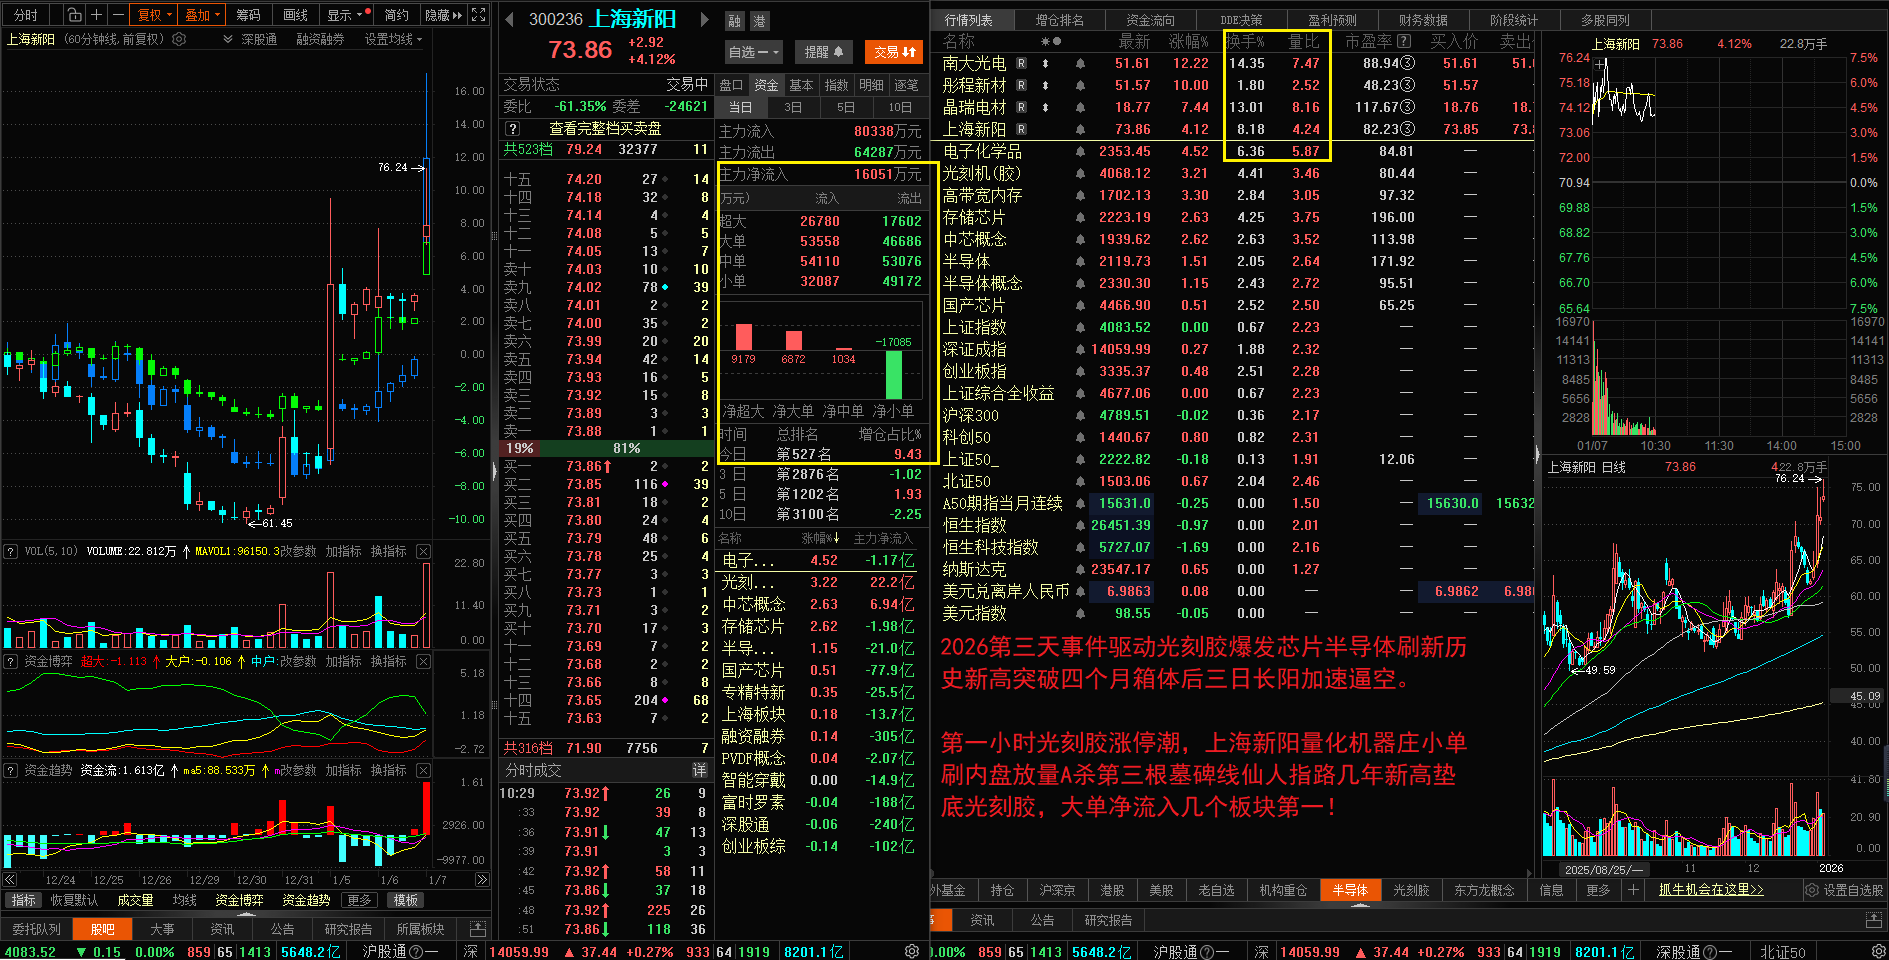
Task: Expand the up-arrow handle under 半导体 tab
Action: click(x=1360, y=904)
